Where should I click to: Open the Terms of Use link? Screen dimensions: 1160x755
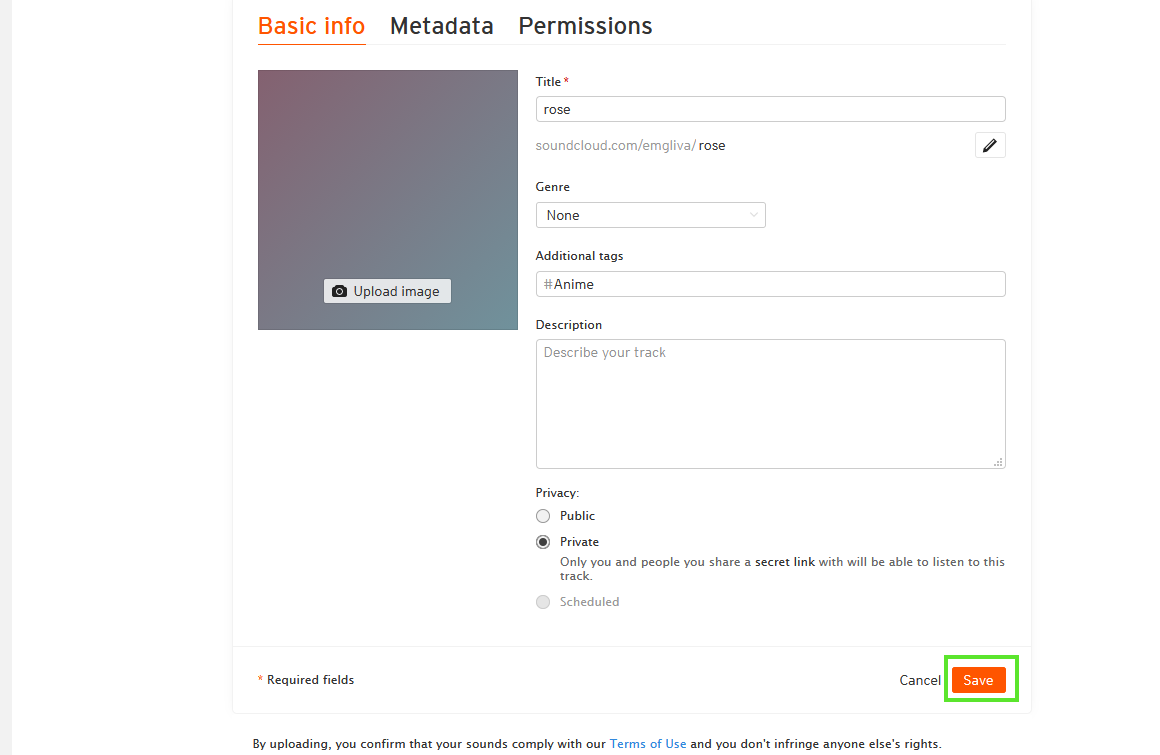[x=648, y=744]
